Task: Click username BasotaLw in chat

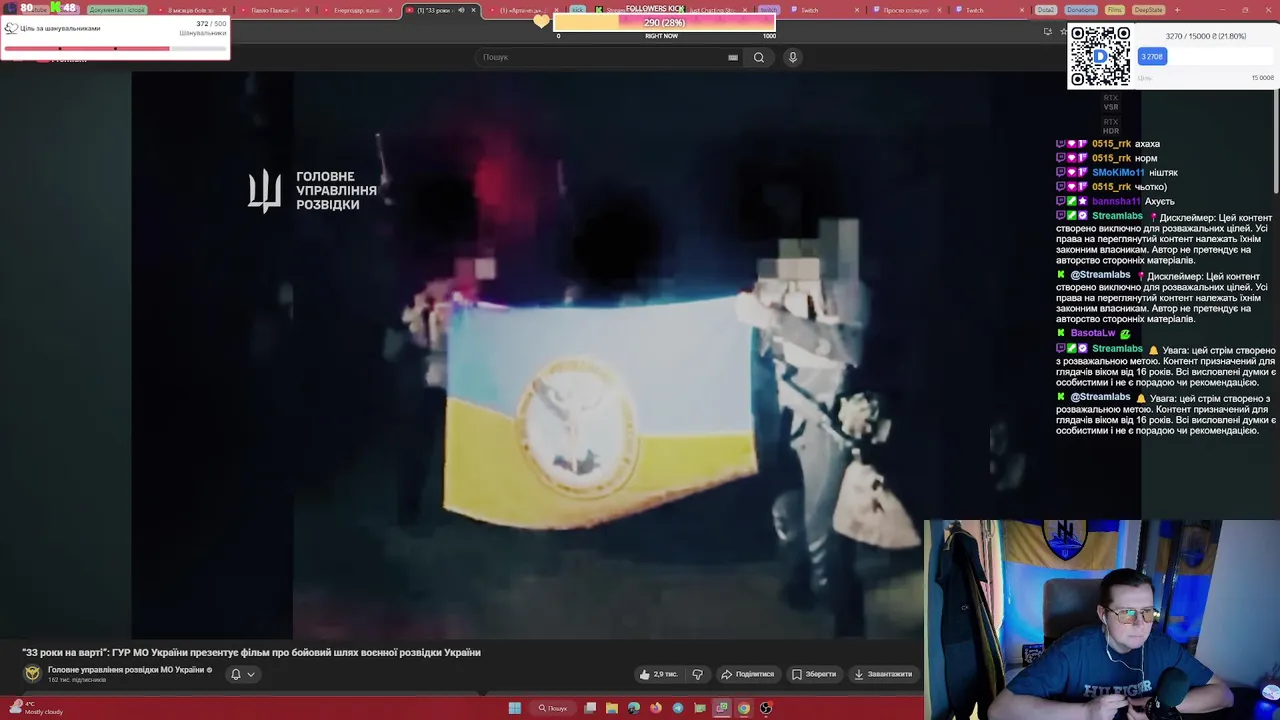Action: click(1093, 333)
